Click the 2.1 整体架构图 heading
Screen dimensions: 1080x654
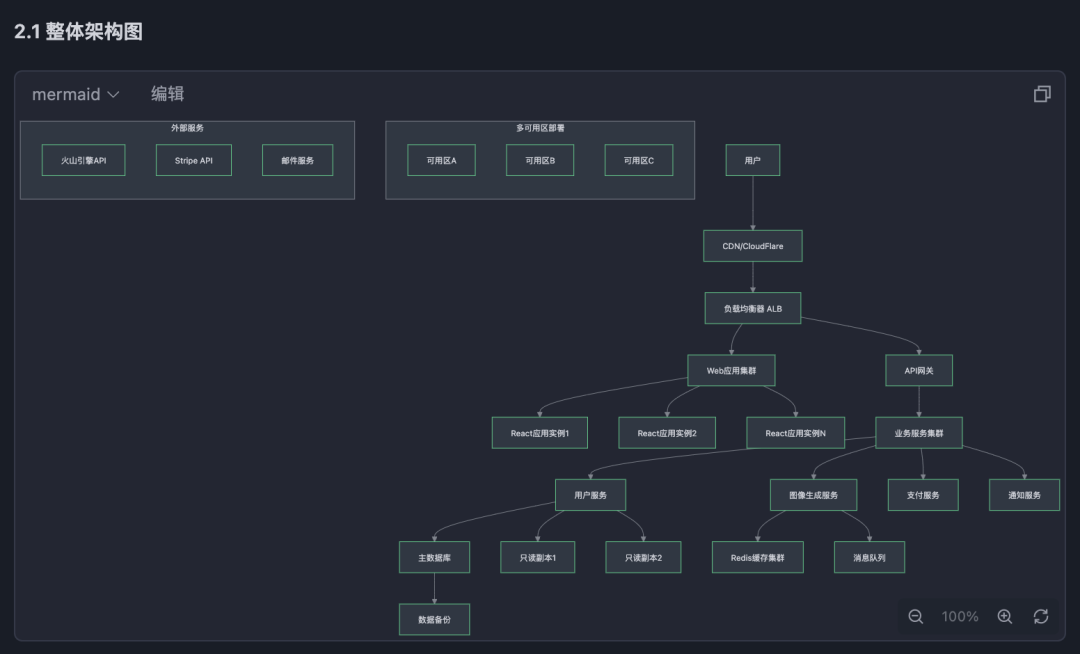[x=79, y=31]
